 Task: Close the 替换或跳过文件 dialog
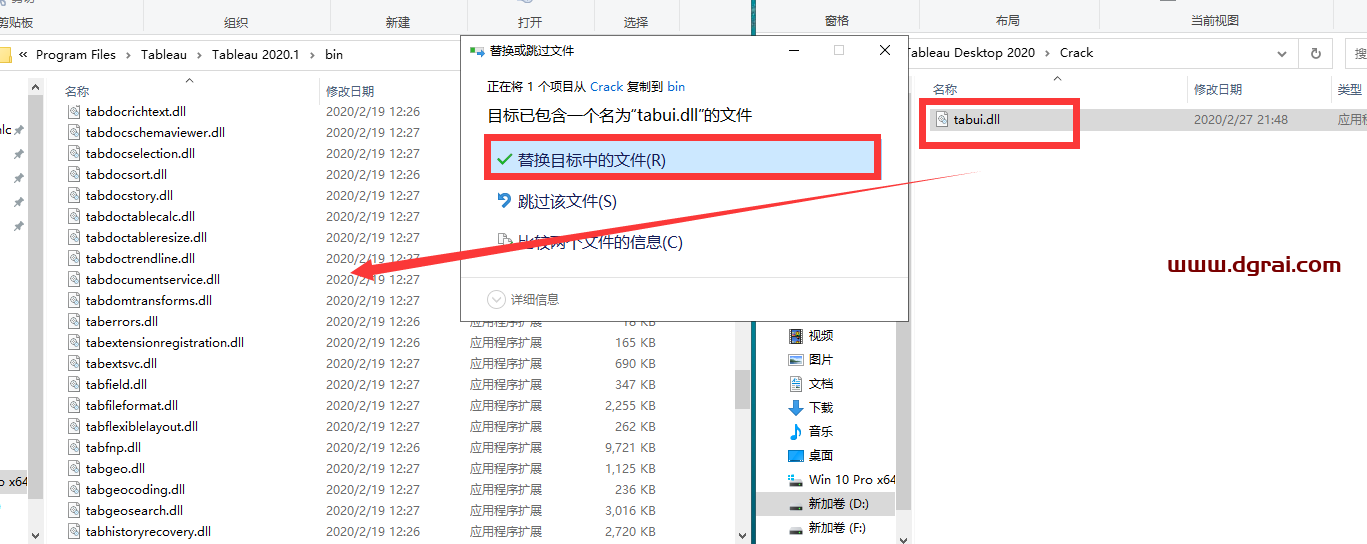(x=885, y=50)
